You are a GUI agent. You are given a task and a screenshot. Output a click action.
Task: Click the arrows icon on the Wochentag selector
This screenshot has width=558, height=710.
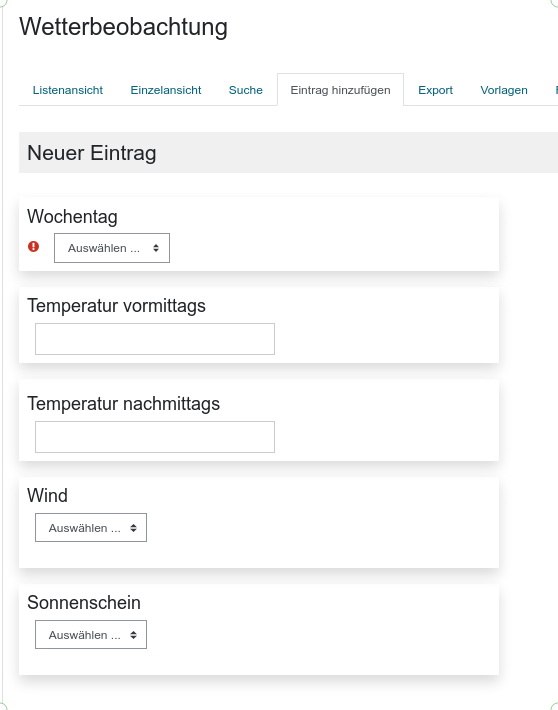click(156, 248)
